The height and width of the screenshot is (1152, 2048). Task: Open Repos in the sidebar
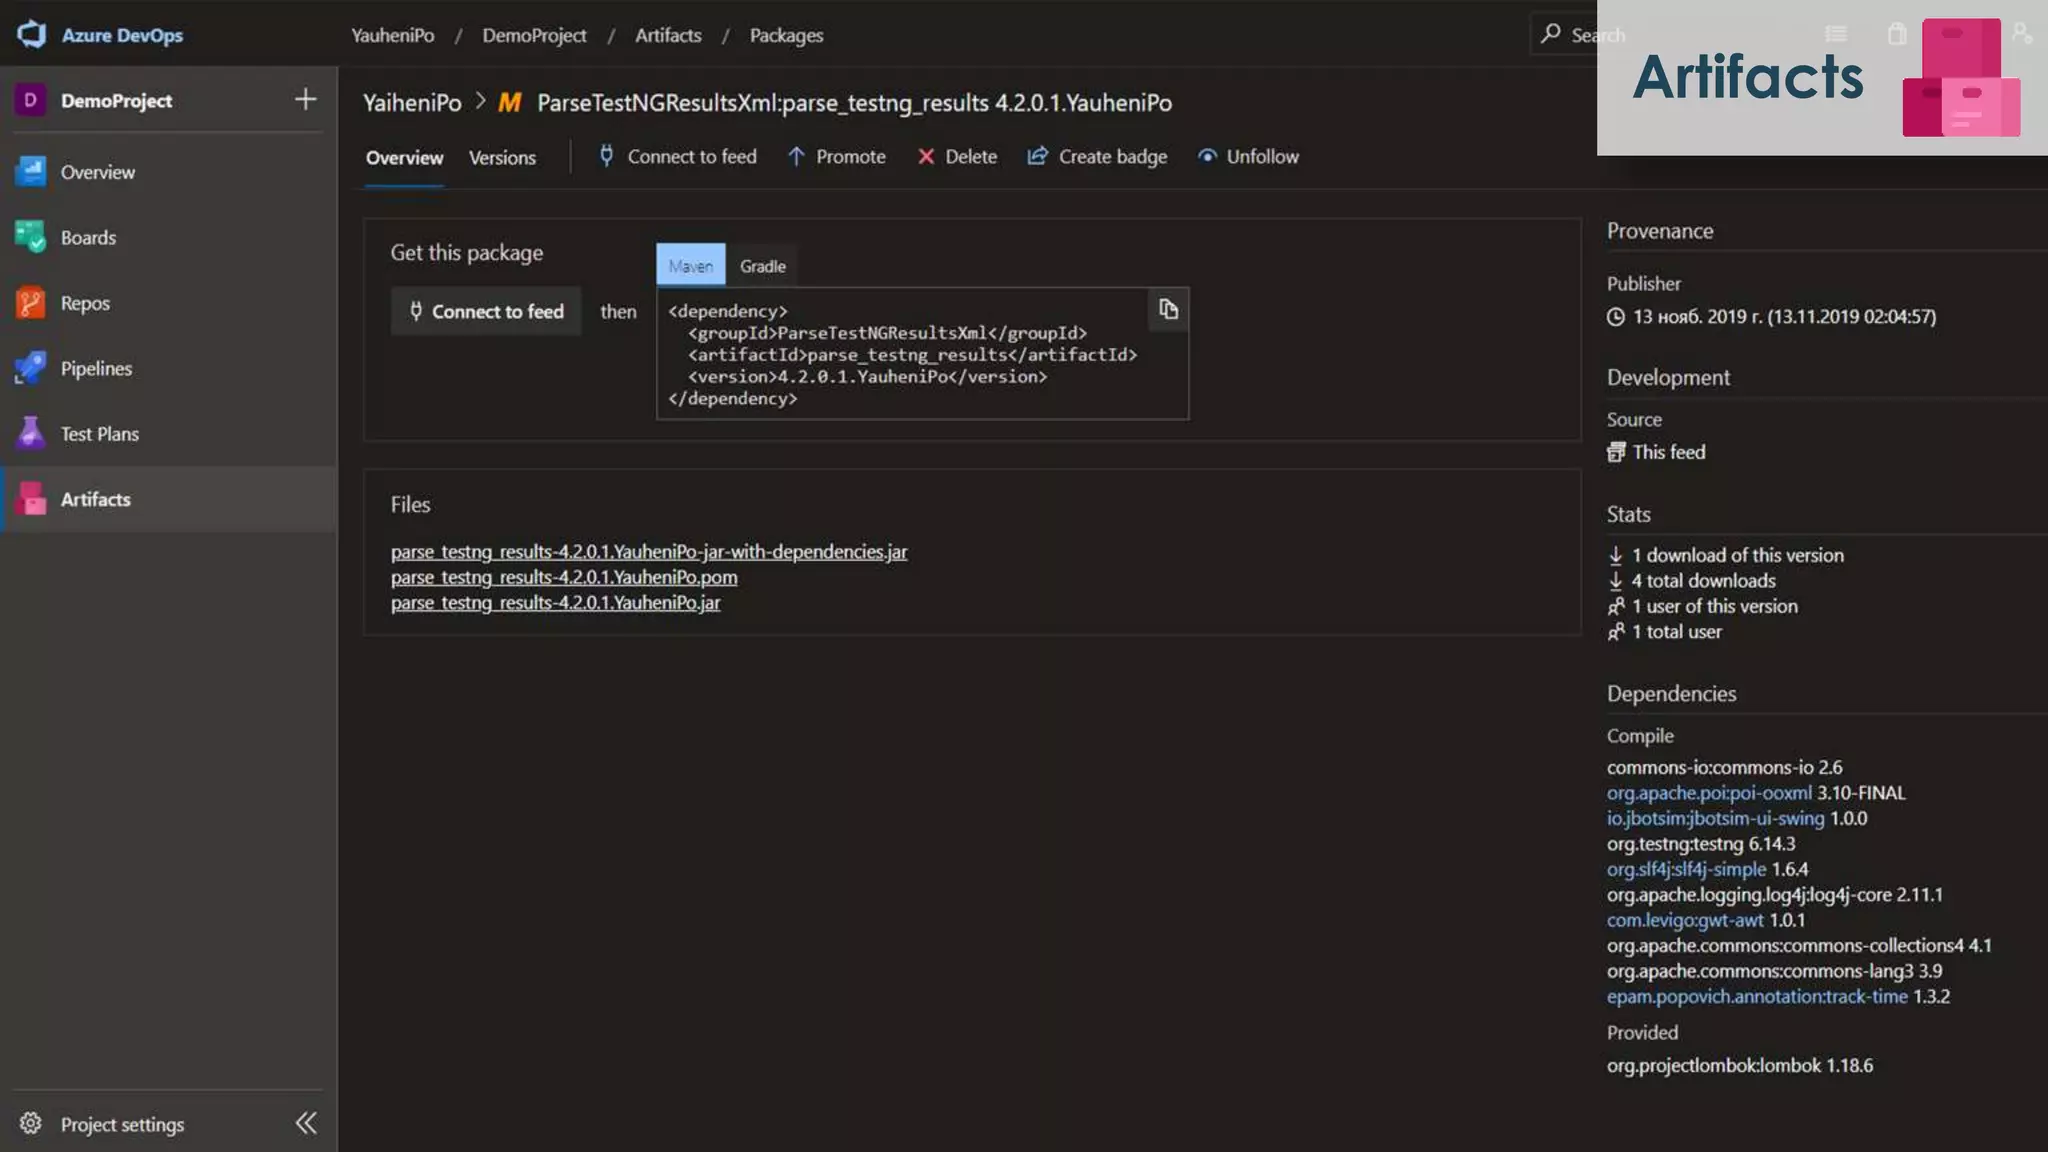pyautogui.click(x=85, y=303)
